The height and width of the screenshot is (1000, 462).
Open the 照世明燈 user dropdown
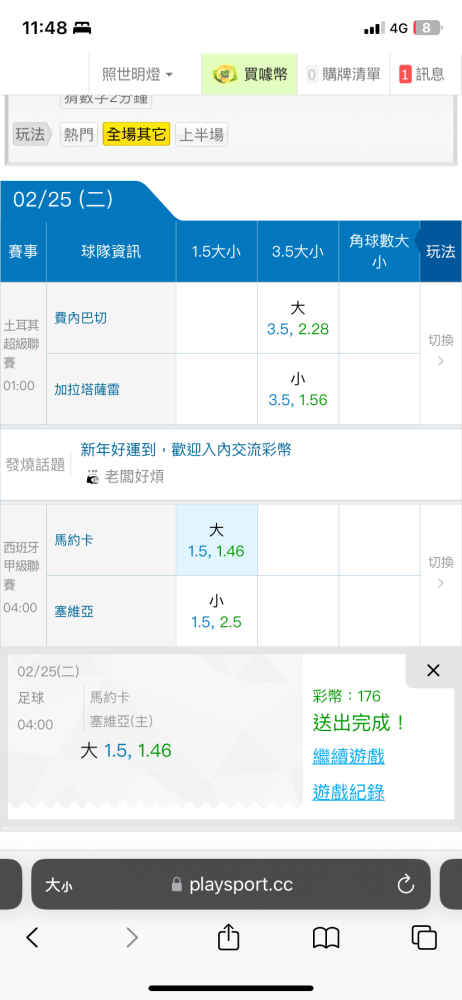point(137,75)
